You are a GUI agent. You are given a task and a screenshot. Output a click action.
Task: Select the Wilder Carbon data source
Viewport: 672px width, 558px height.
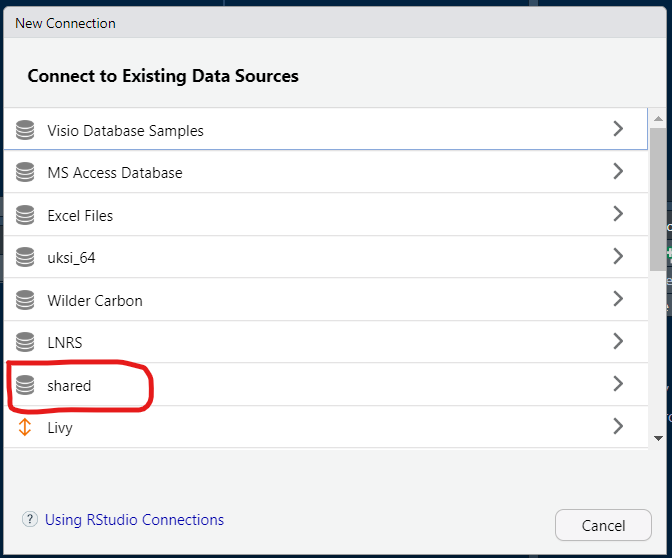(x=326, y=300)
